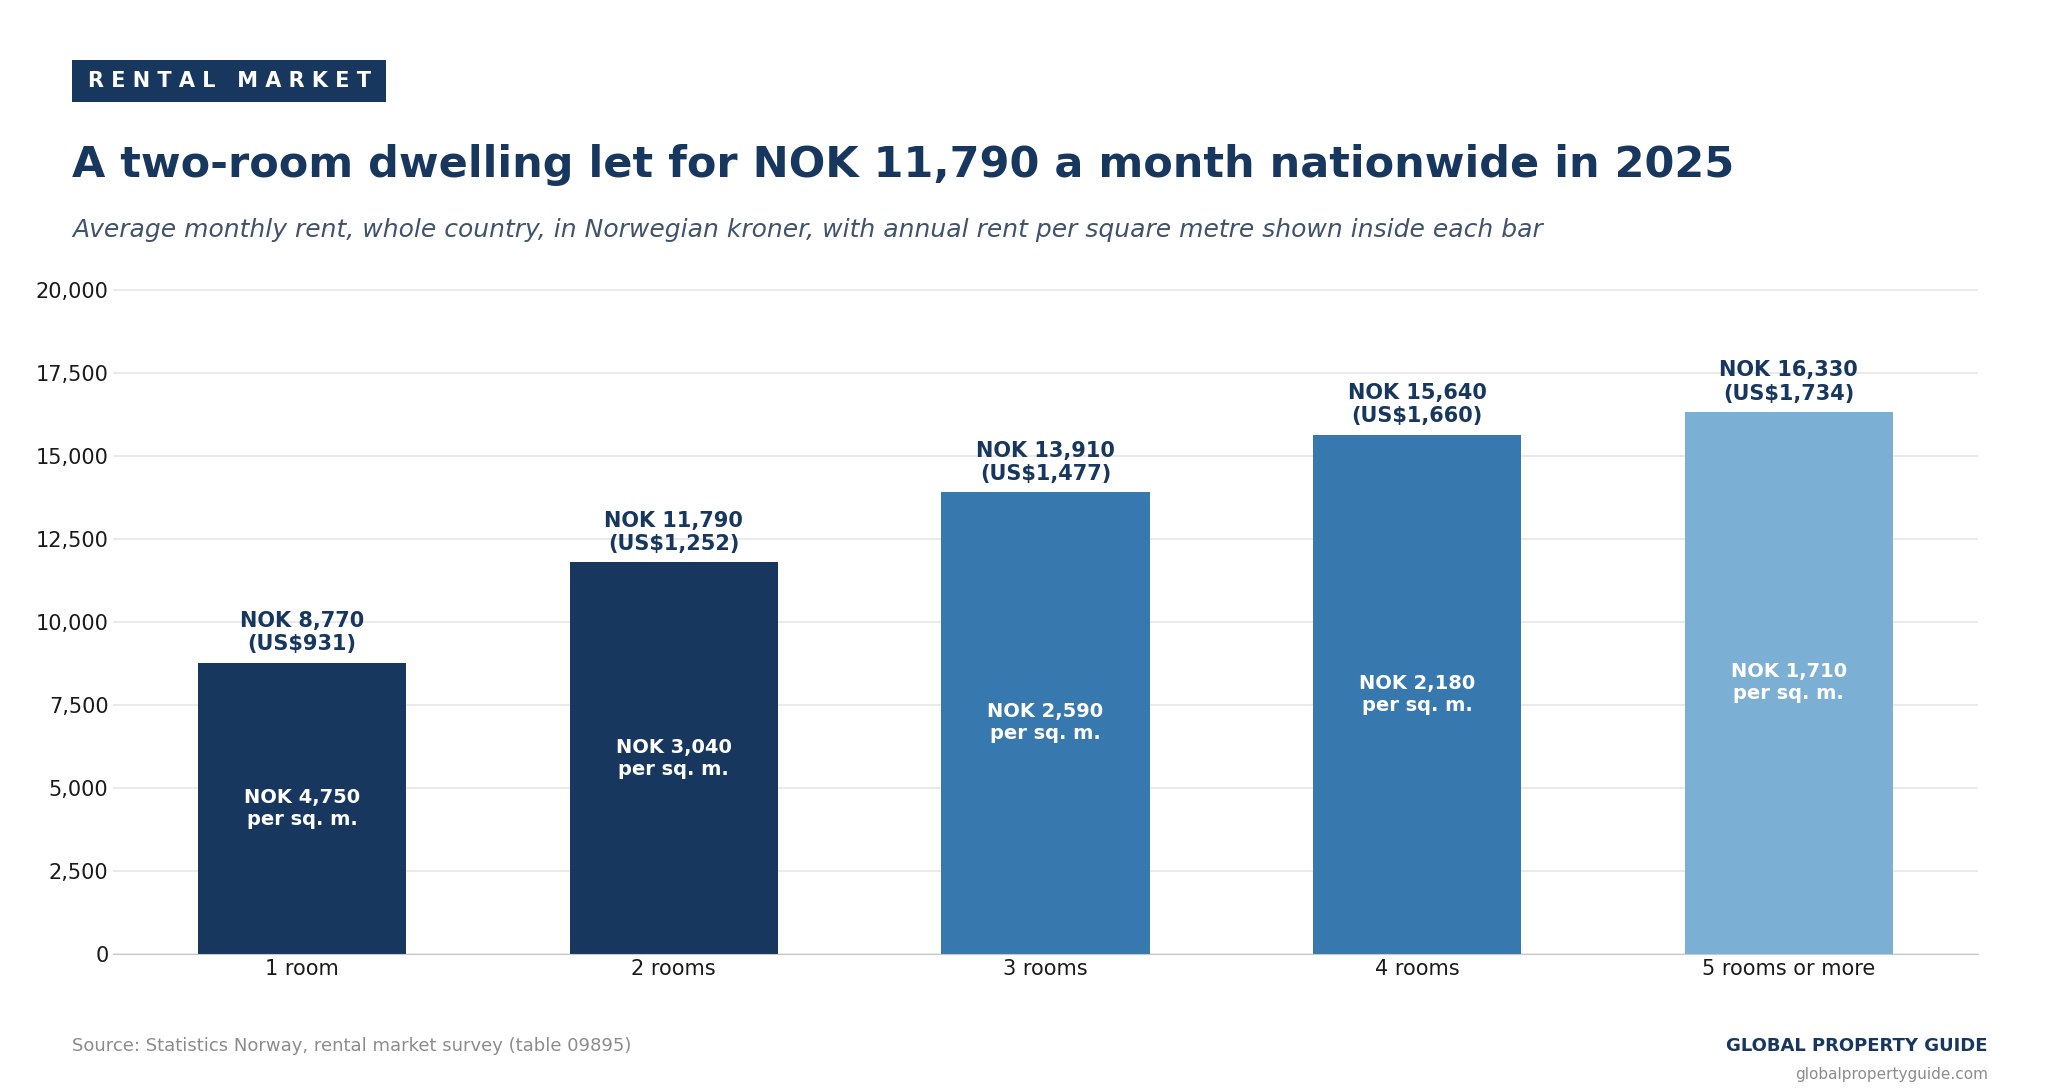Click the 7,500 y-axis tick label

78,706
